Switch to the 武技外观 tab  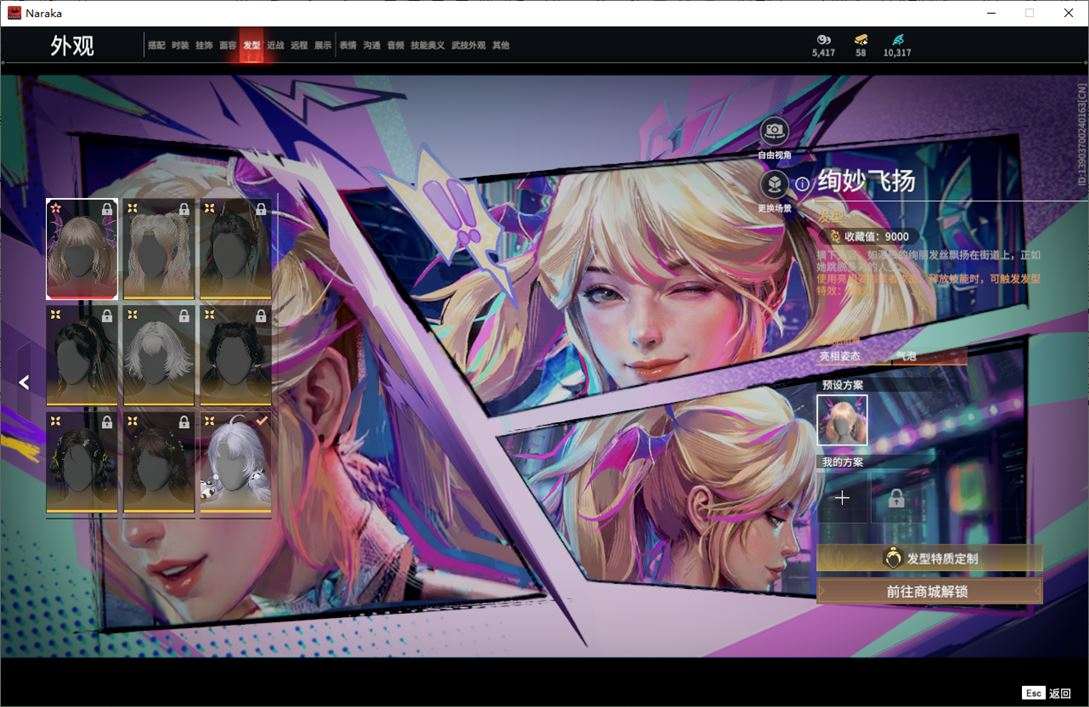click(469, 45)
